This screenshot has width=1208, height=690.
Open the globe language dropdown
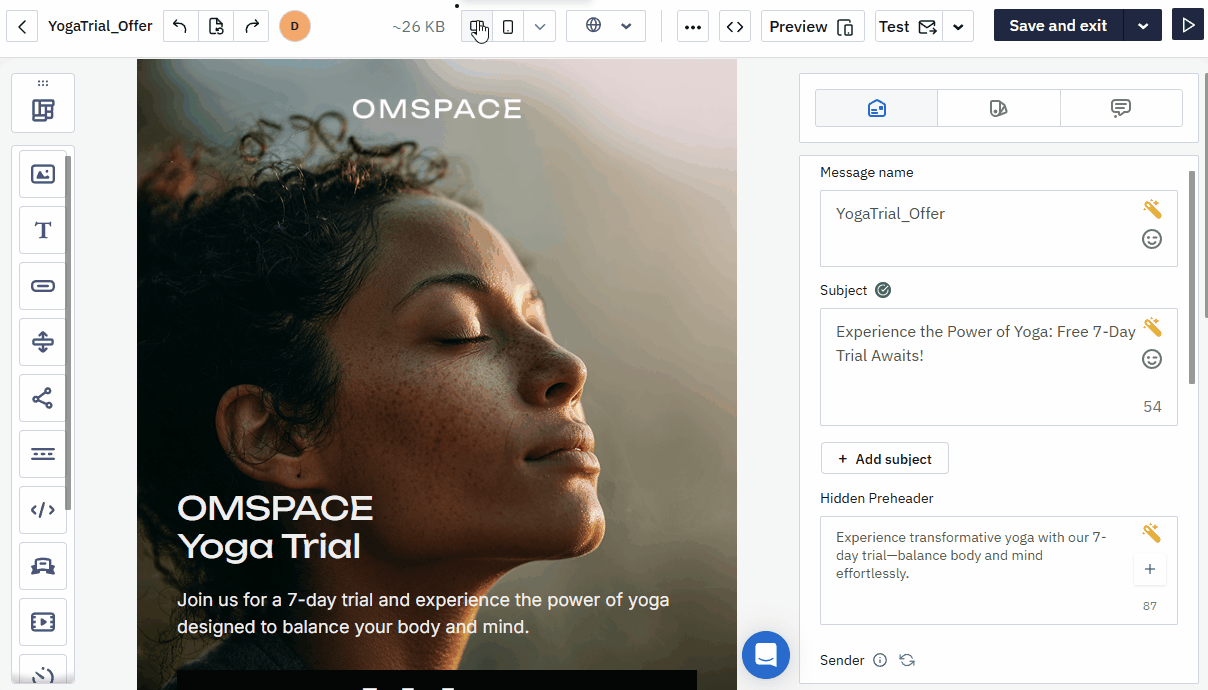(x=606, y=26)
